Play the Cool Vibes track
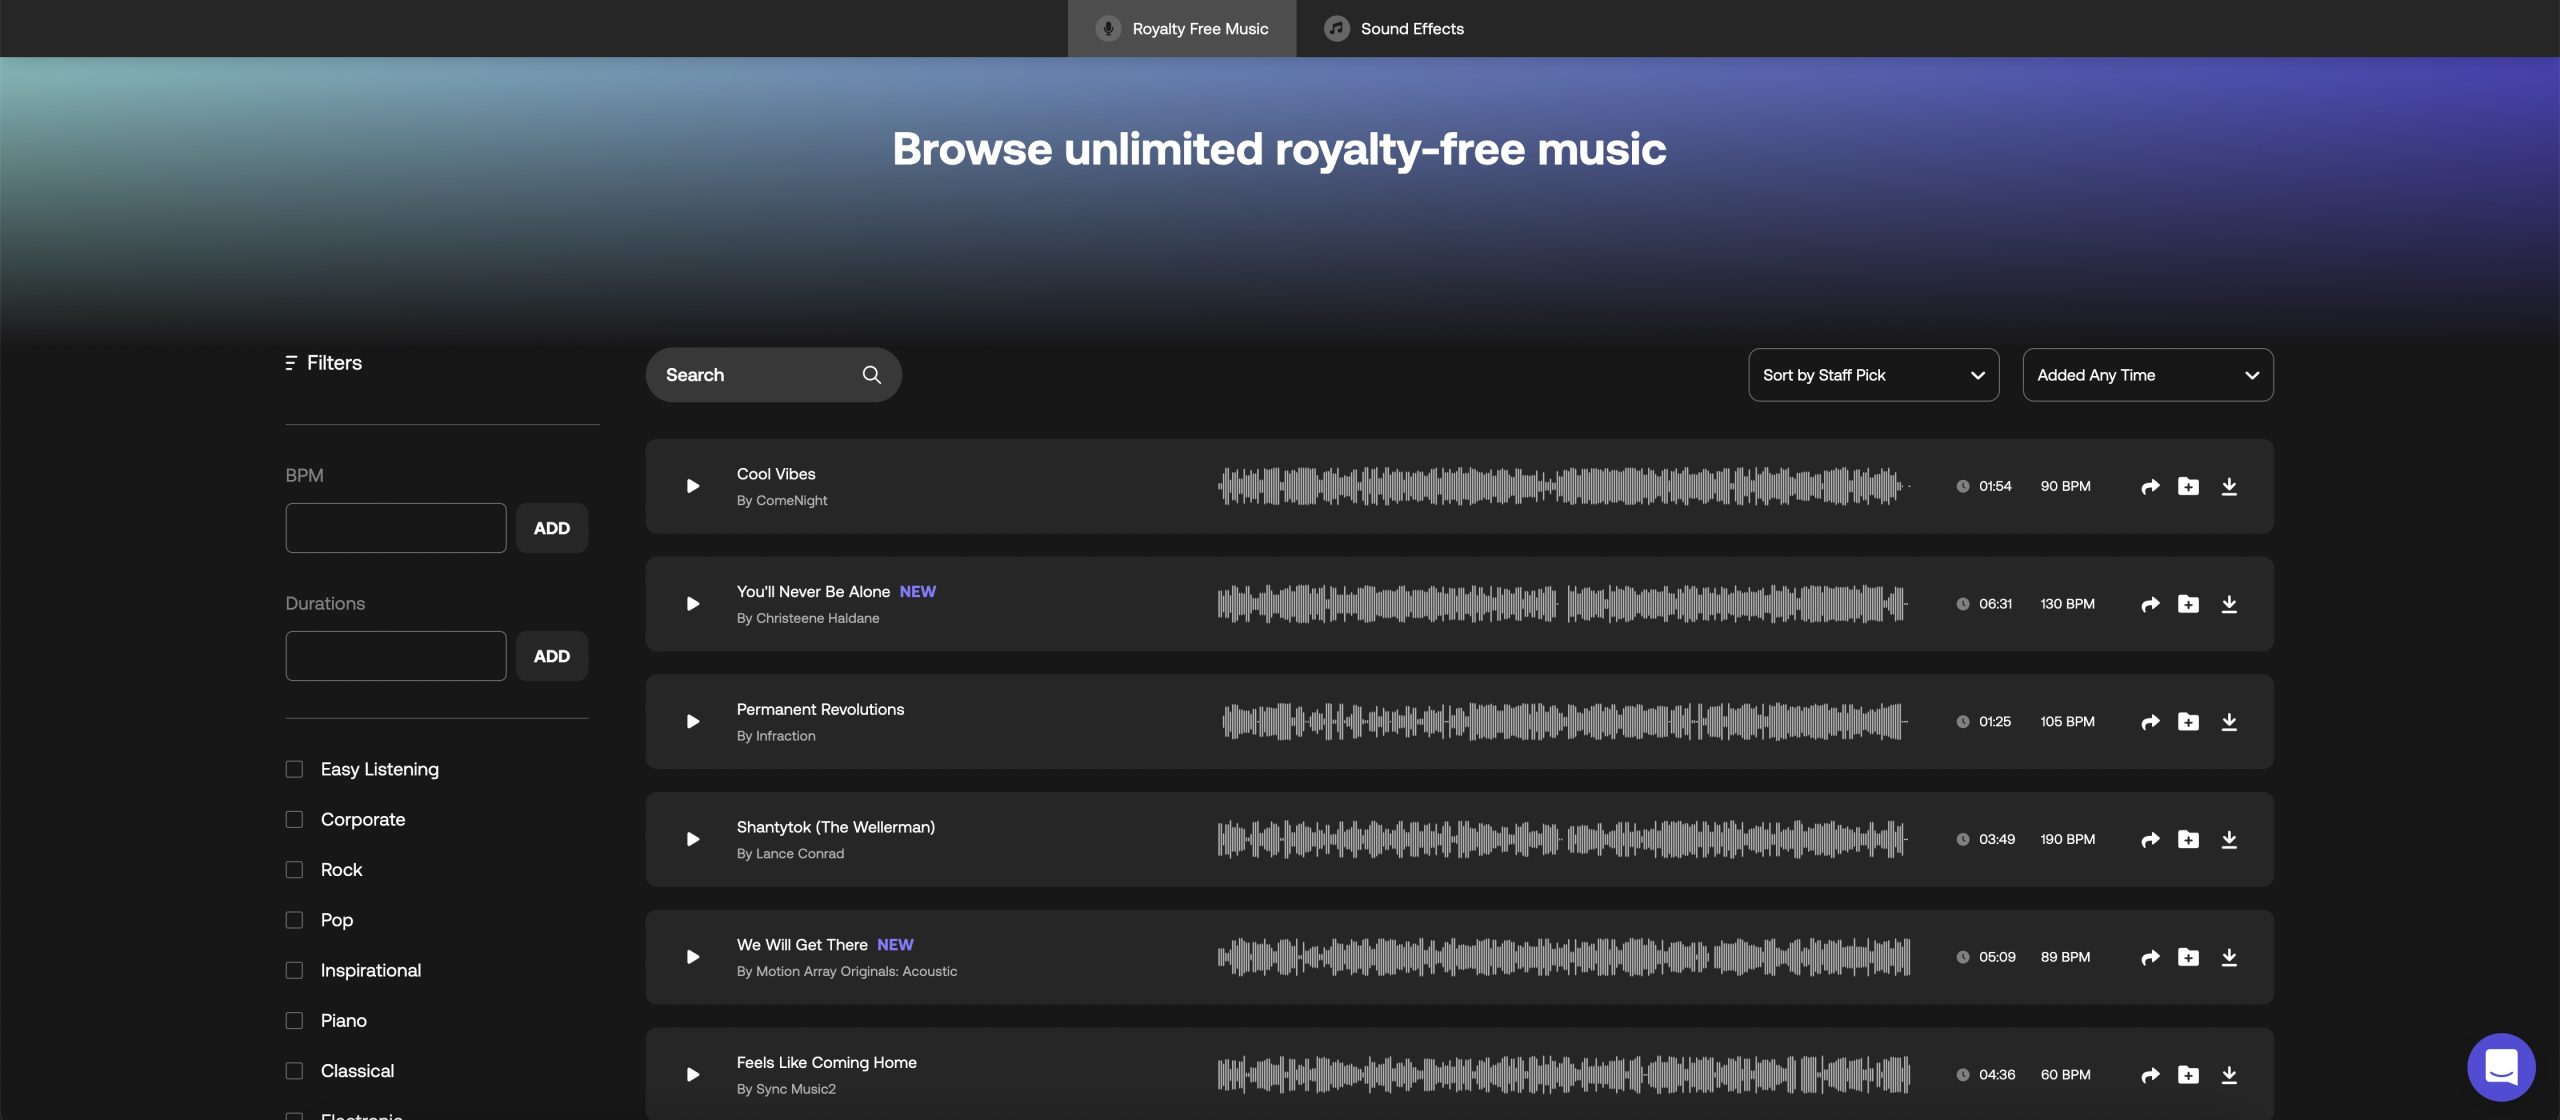Viewport: 2560px width, 1120px height. pos(692,486)
